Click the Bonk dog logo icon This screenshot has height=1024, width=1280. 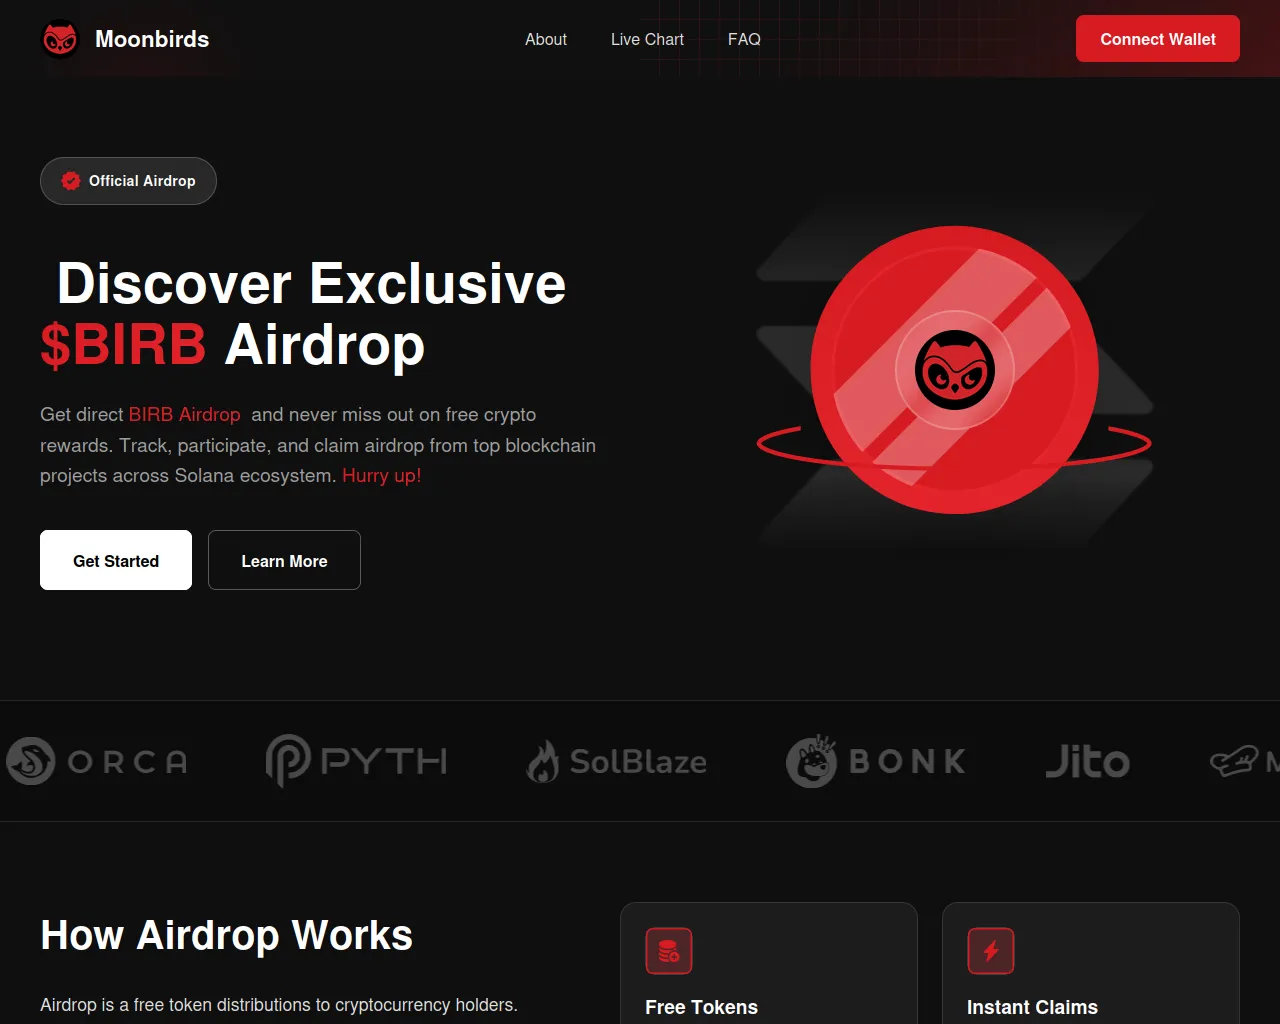click(811, 761)
